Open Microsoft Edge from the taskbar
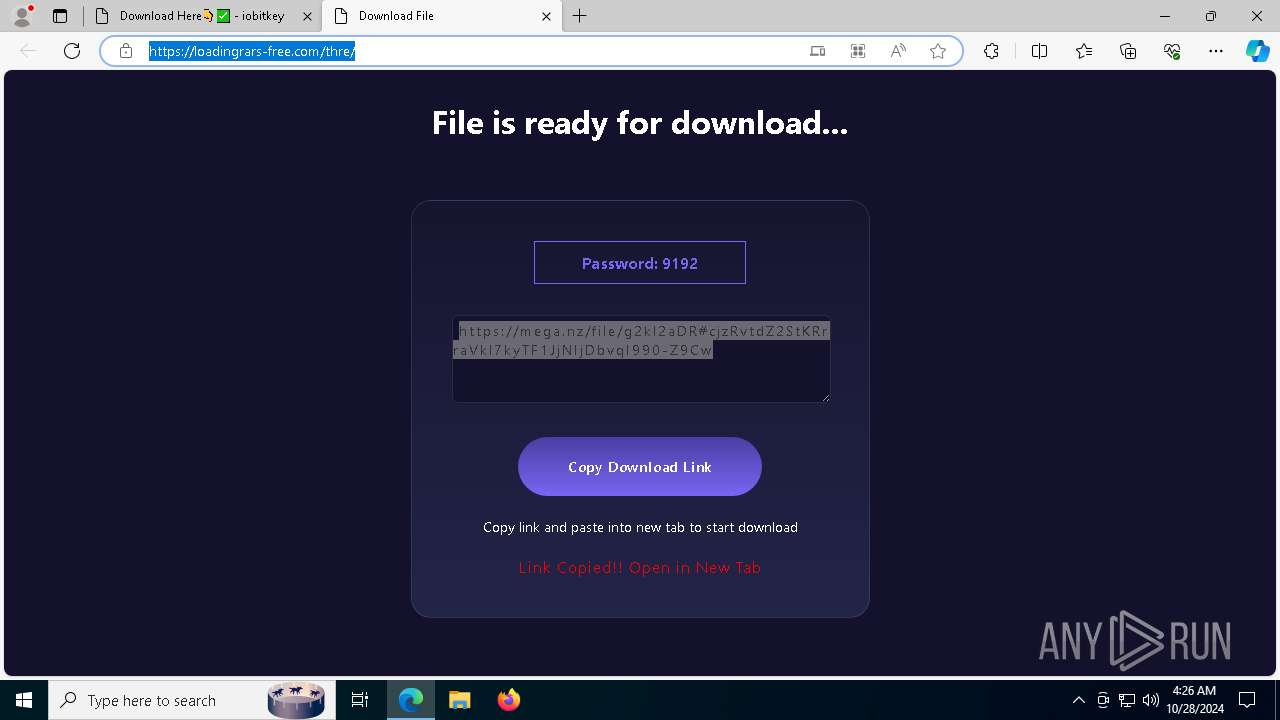 point(411,700)
